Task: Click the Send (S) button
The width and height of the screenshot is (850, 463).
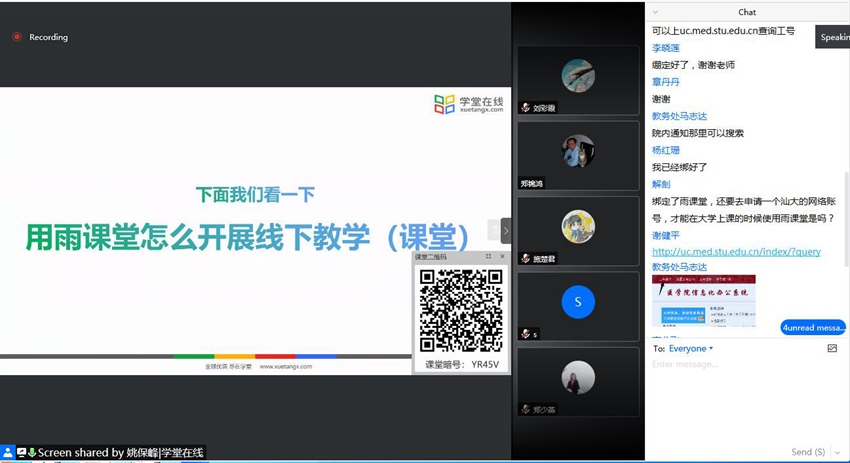Action: 808,452
